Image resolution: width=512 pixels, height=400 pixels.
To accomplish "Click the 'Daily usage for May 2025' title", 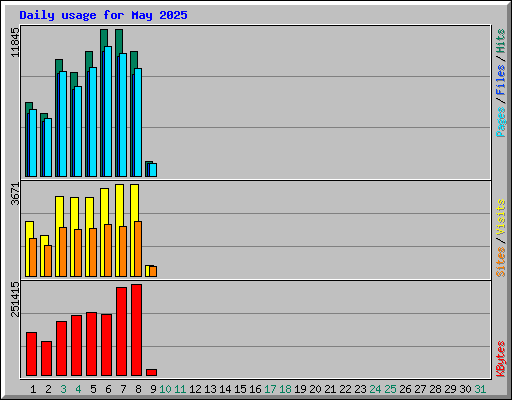I will (x=103, y=15).
